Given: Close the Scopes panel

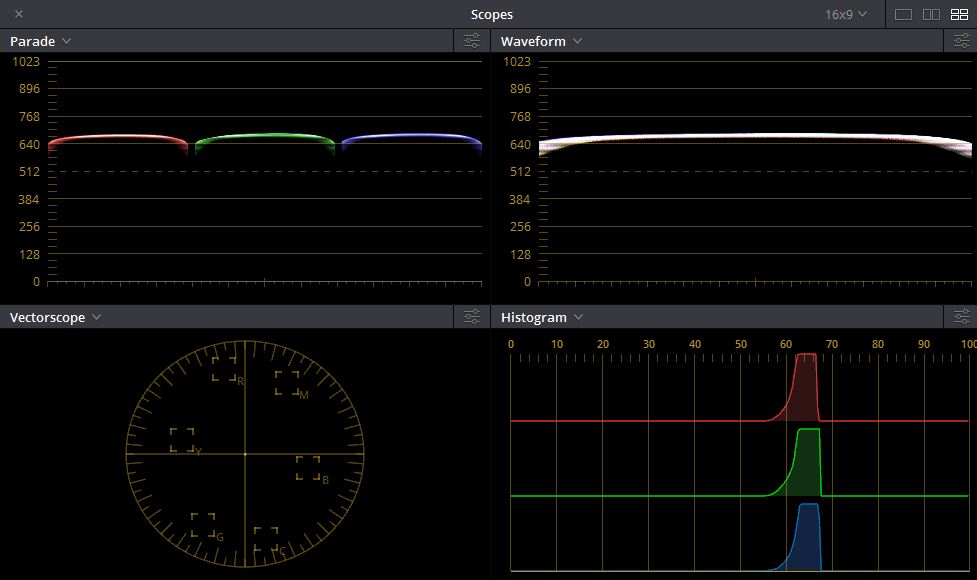Looking at the screenshot, I should [x=19, y=14].
